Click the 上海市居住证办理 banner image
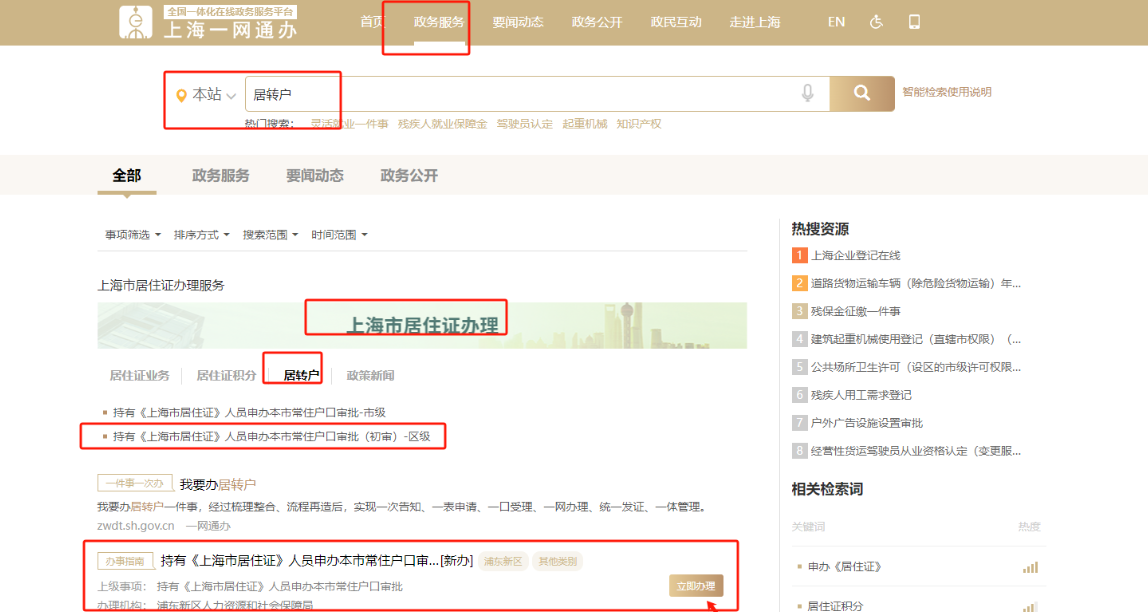1148x612 pixels. (421, 325)
